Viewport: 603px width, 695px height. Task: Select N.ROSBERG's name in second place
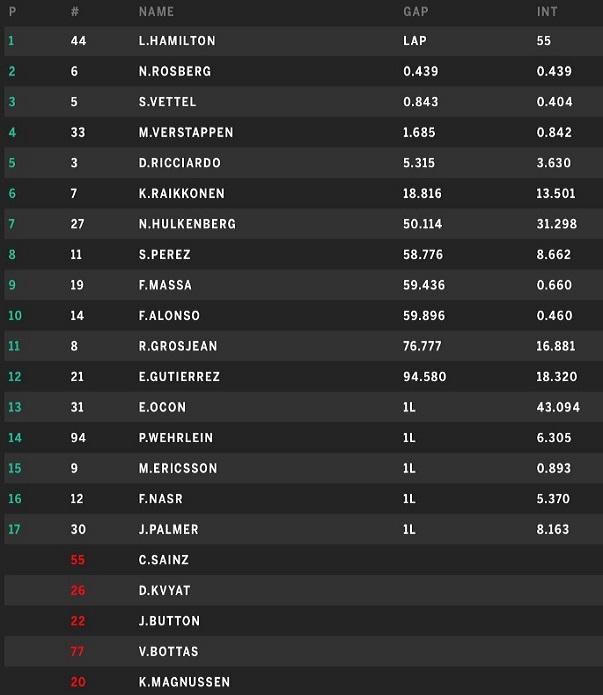[175, 72]
